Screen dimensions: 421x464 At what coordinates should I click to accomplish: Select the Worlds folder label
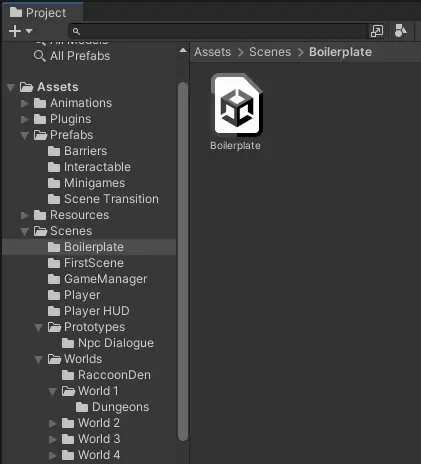click(83, 359)
